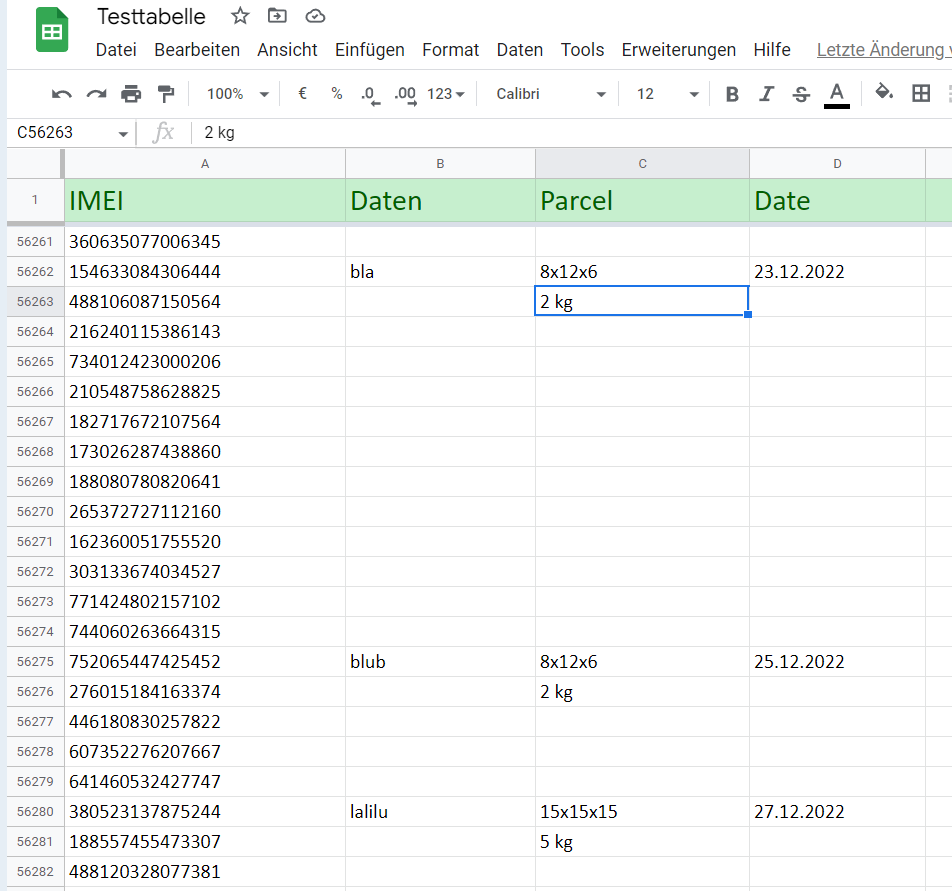Click the move to folder icon
Image resolution: width=952 pixels, height=891 pixels.
pos(277,16)
